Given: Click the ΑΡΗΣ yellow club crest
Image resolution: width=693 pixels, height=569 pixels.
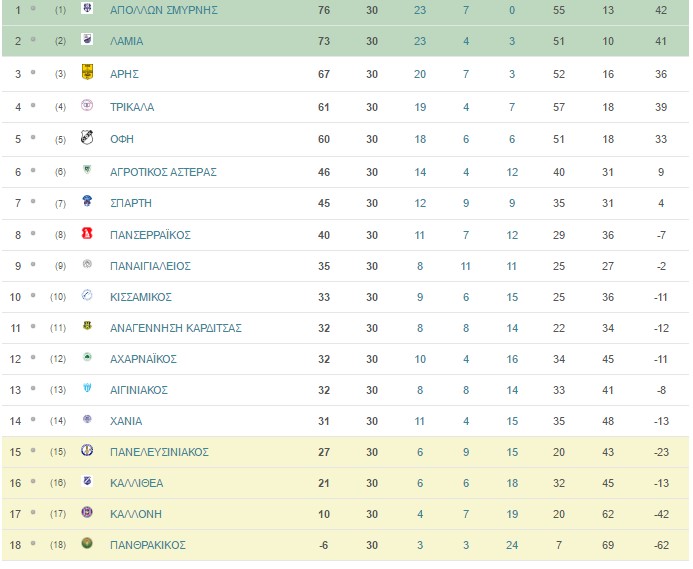Looking at the screenshot, I should click(87, 72).
